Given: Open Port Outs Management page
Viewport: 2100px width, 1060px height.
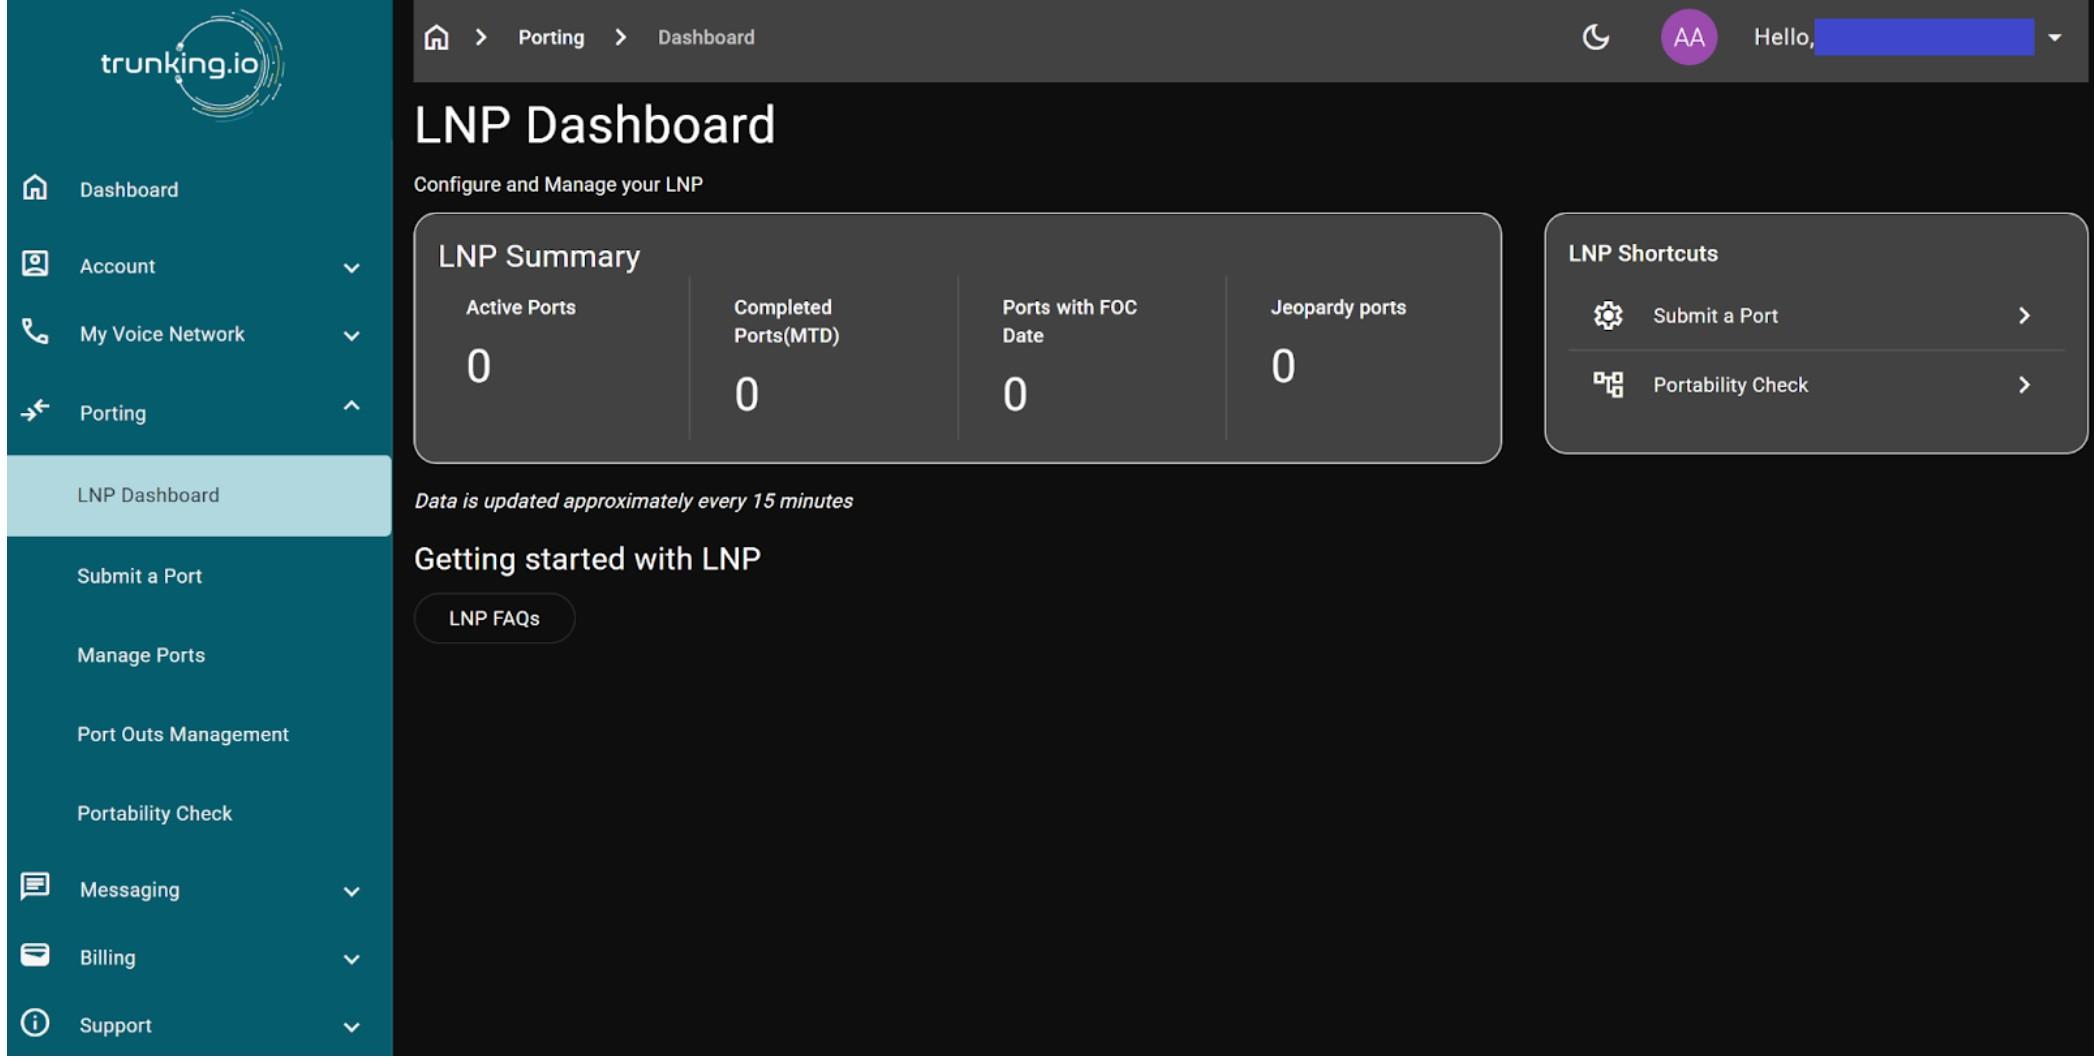Looking at the screenshot, I should tap(183, 735).
